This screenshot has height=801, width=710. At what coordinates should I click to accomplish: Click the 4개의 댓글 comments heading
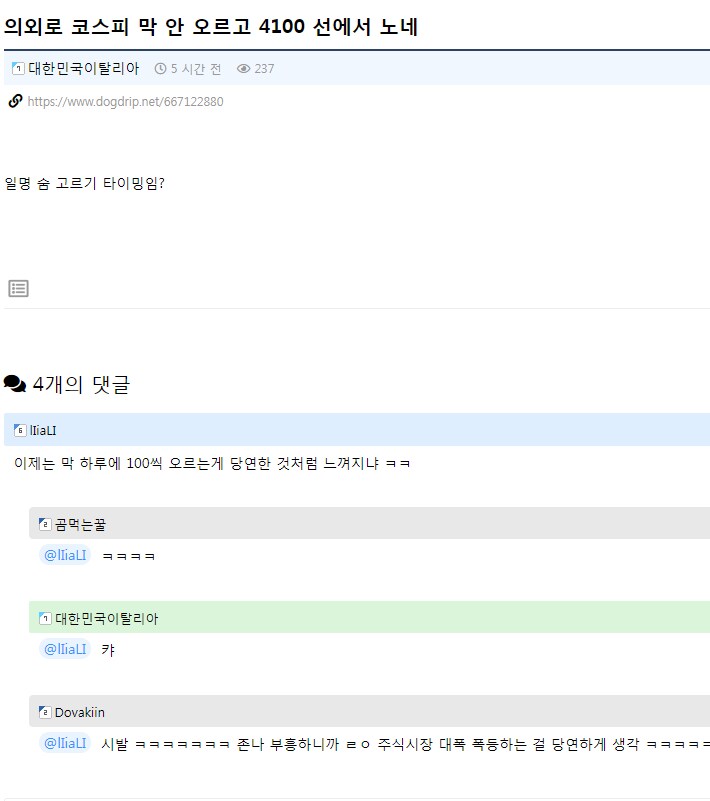click(x=82, y=384)
